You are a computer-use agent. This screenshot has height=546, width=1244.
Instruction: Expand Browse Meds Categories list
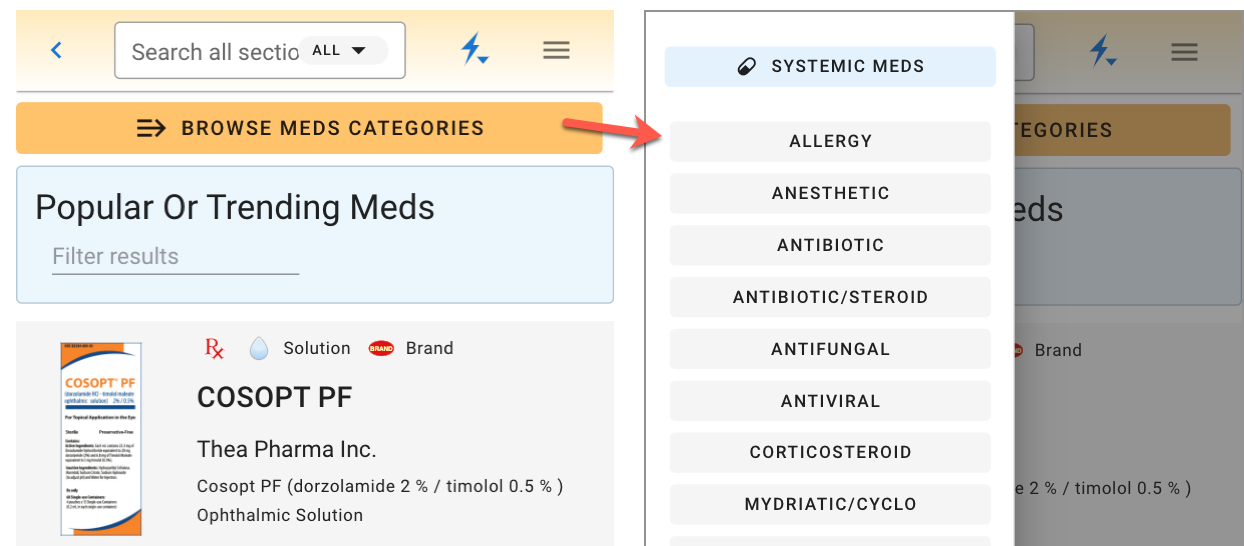tap(309, 128)
